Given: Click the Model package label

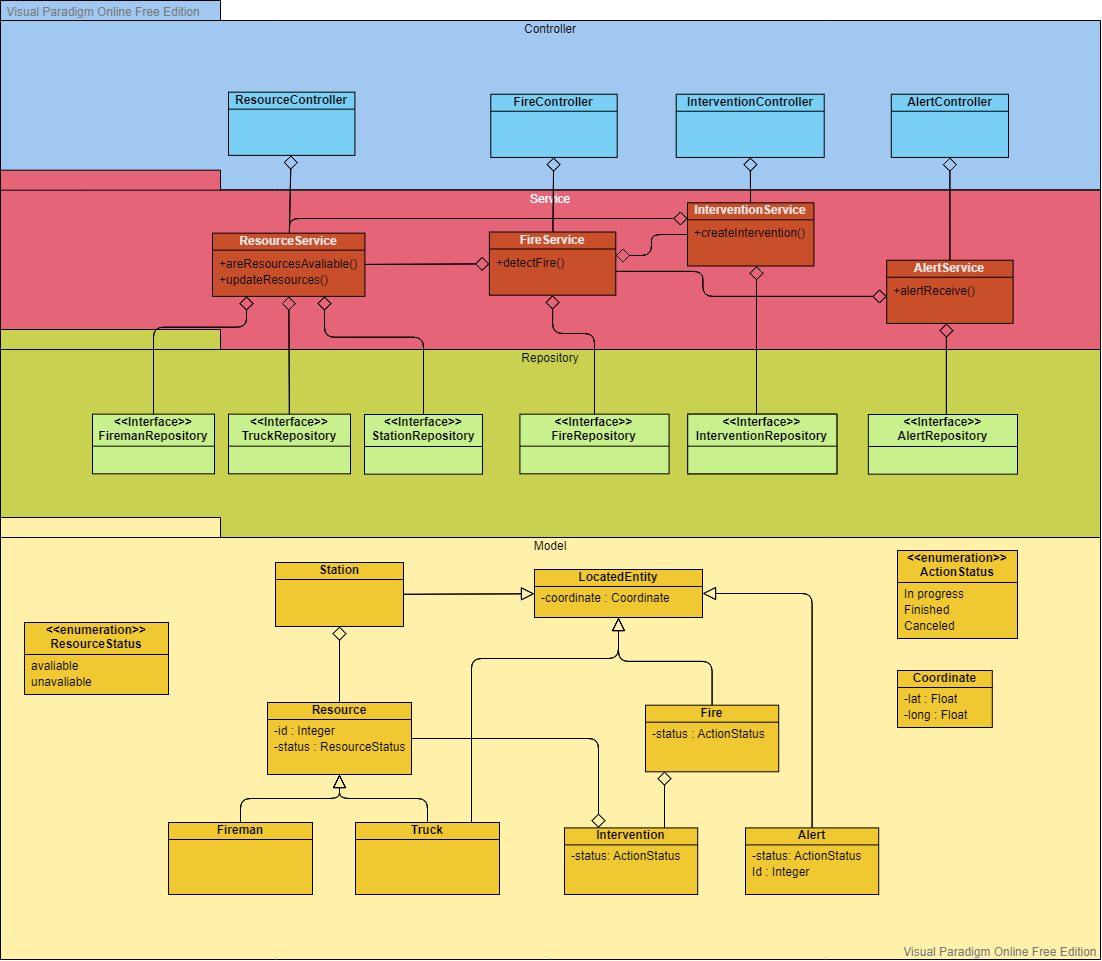Looking at the screenshot, I should pos(549,546).
